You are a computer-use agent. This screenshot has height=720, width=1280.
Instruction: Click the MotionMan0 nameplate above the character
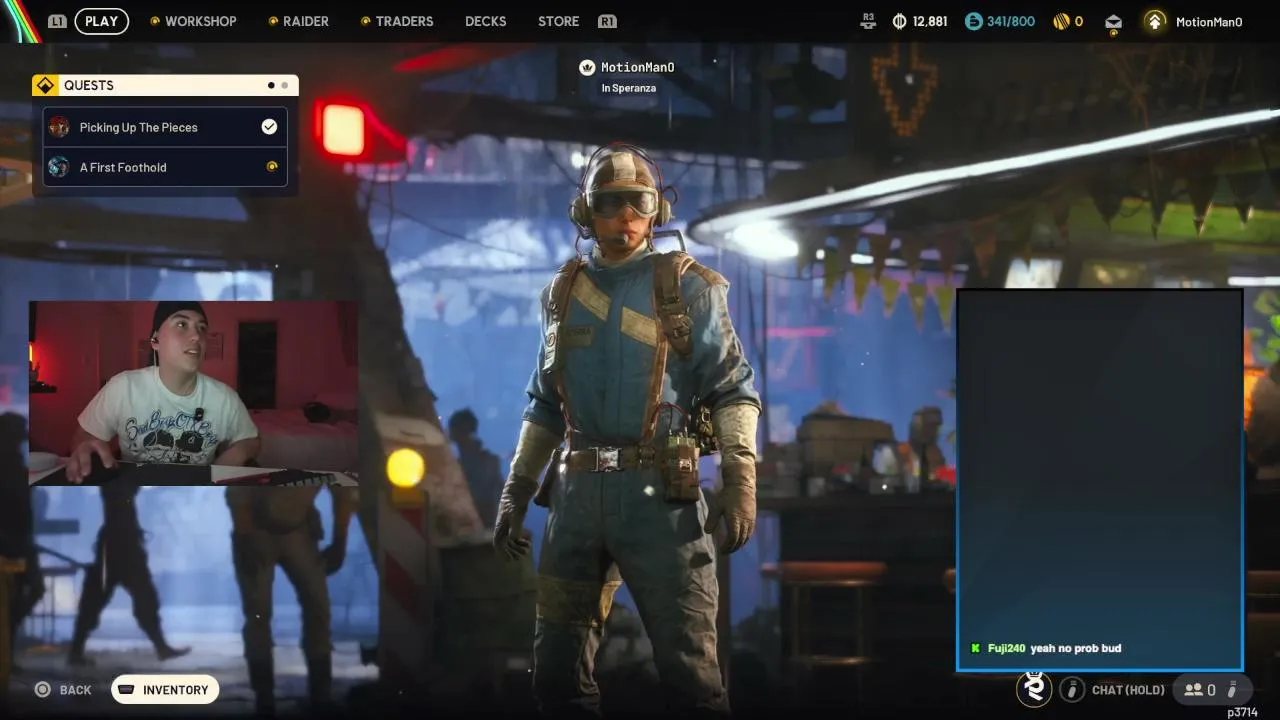point(638,68)
